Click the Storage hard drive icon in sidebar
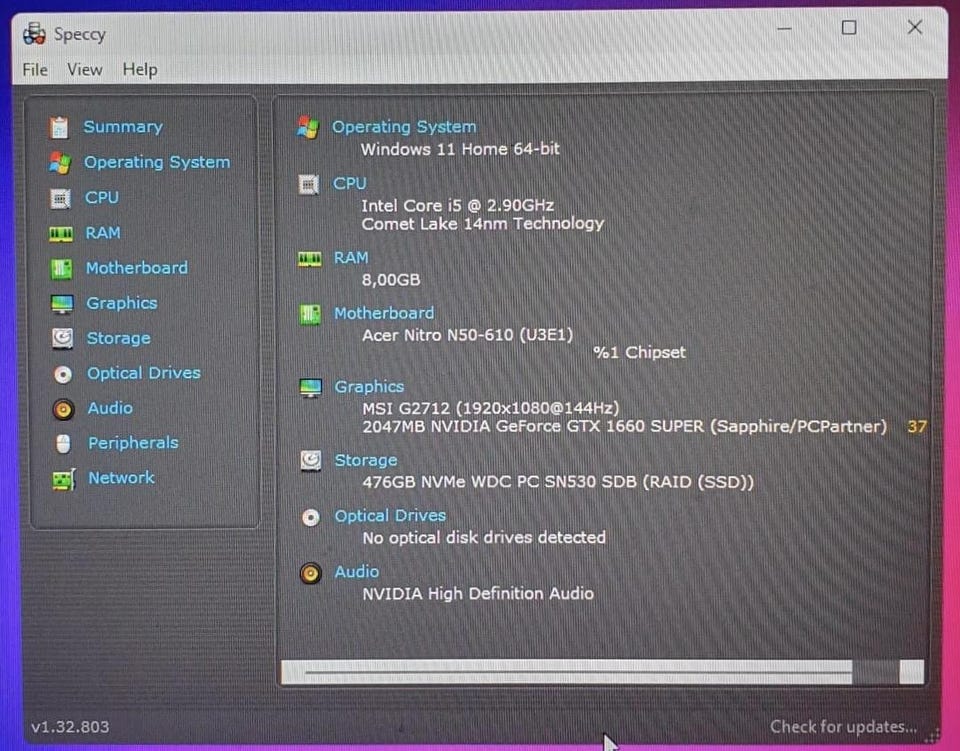The width and height of the screenshot is (960, 751). [x=62, y=338]
